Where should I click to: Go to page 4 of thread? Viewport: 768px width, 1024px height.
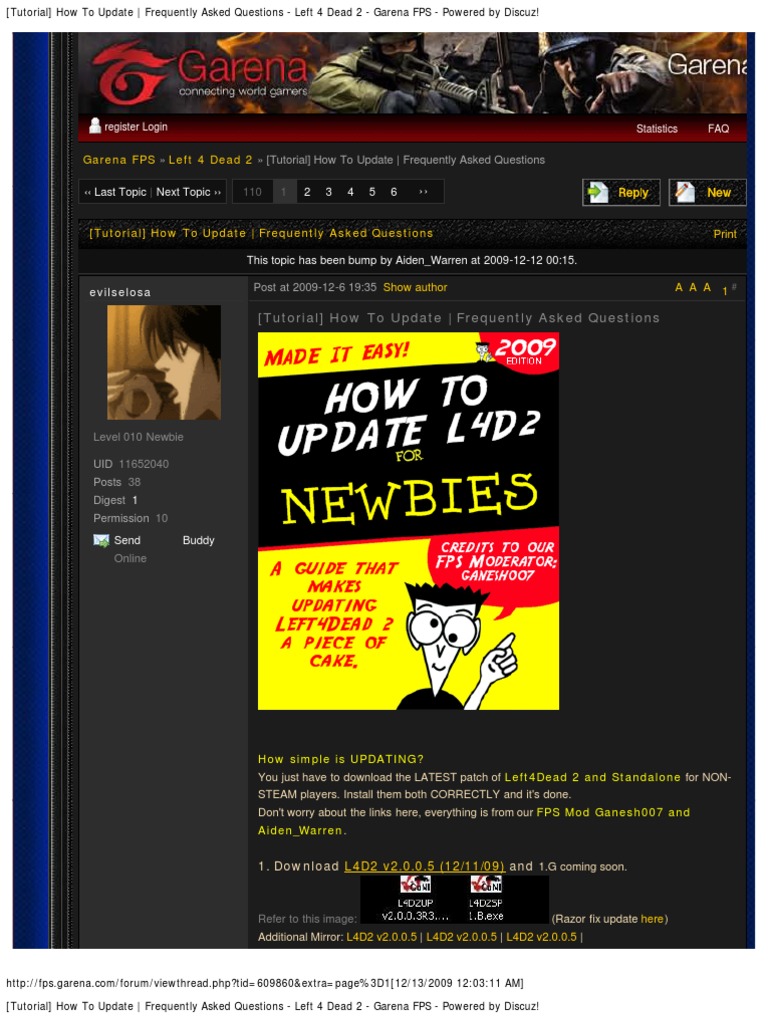[x=351, y=192]
